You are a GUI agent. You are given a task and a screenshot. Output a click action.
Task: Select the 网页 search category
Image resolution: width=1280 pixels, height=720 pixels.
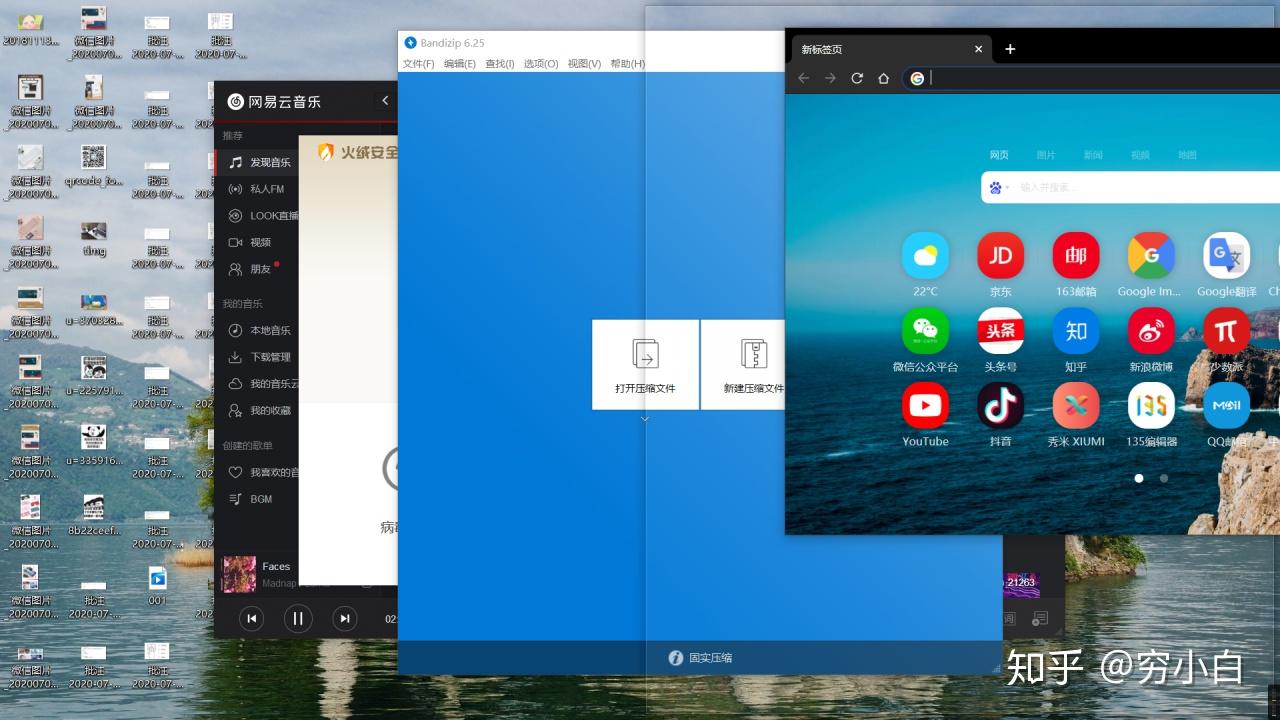pos(999,155)
